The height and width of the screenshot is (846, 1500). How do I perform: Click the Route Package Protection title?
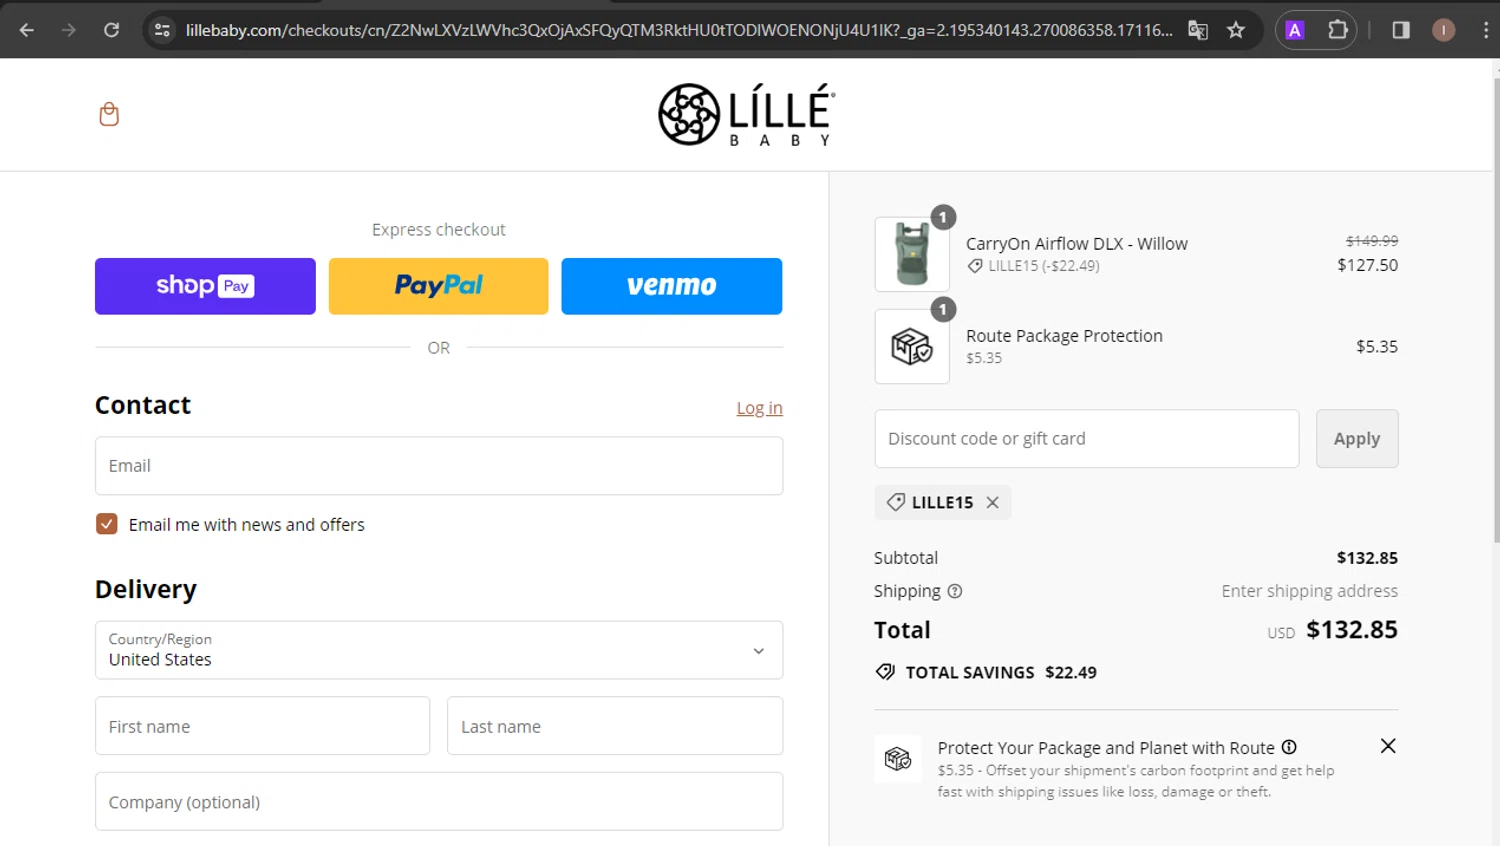tap(1064, 336)
